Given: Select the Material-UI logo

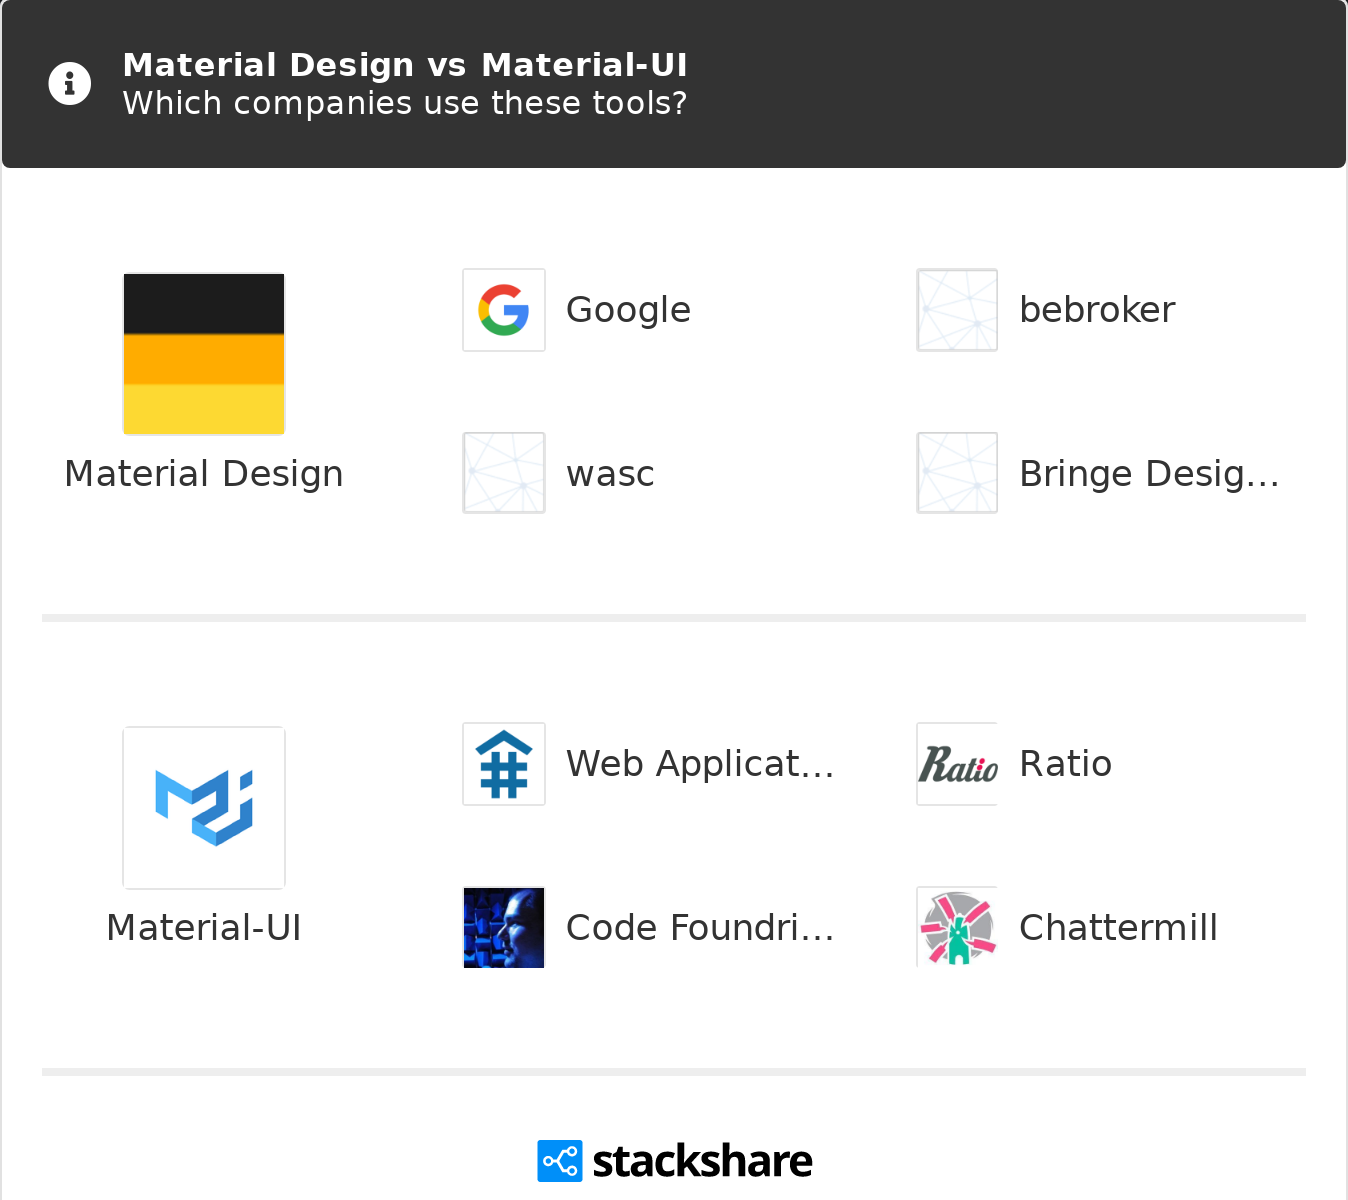Looking at the screenshot, I should click(204, 808).
